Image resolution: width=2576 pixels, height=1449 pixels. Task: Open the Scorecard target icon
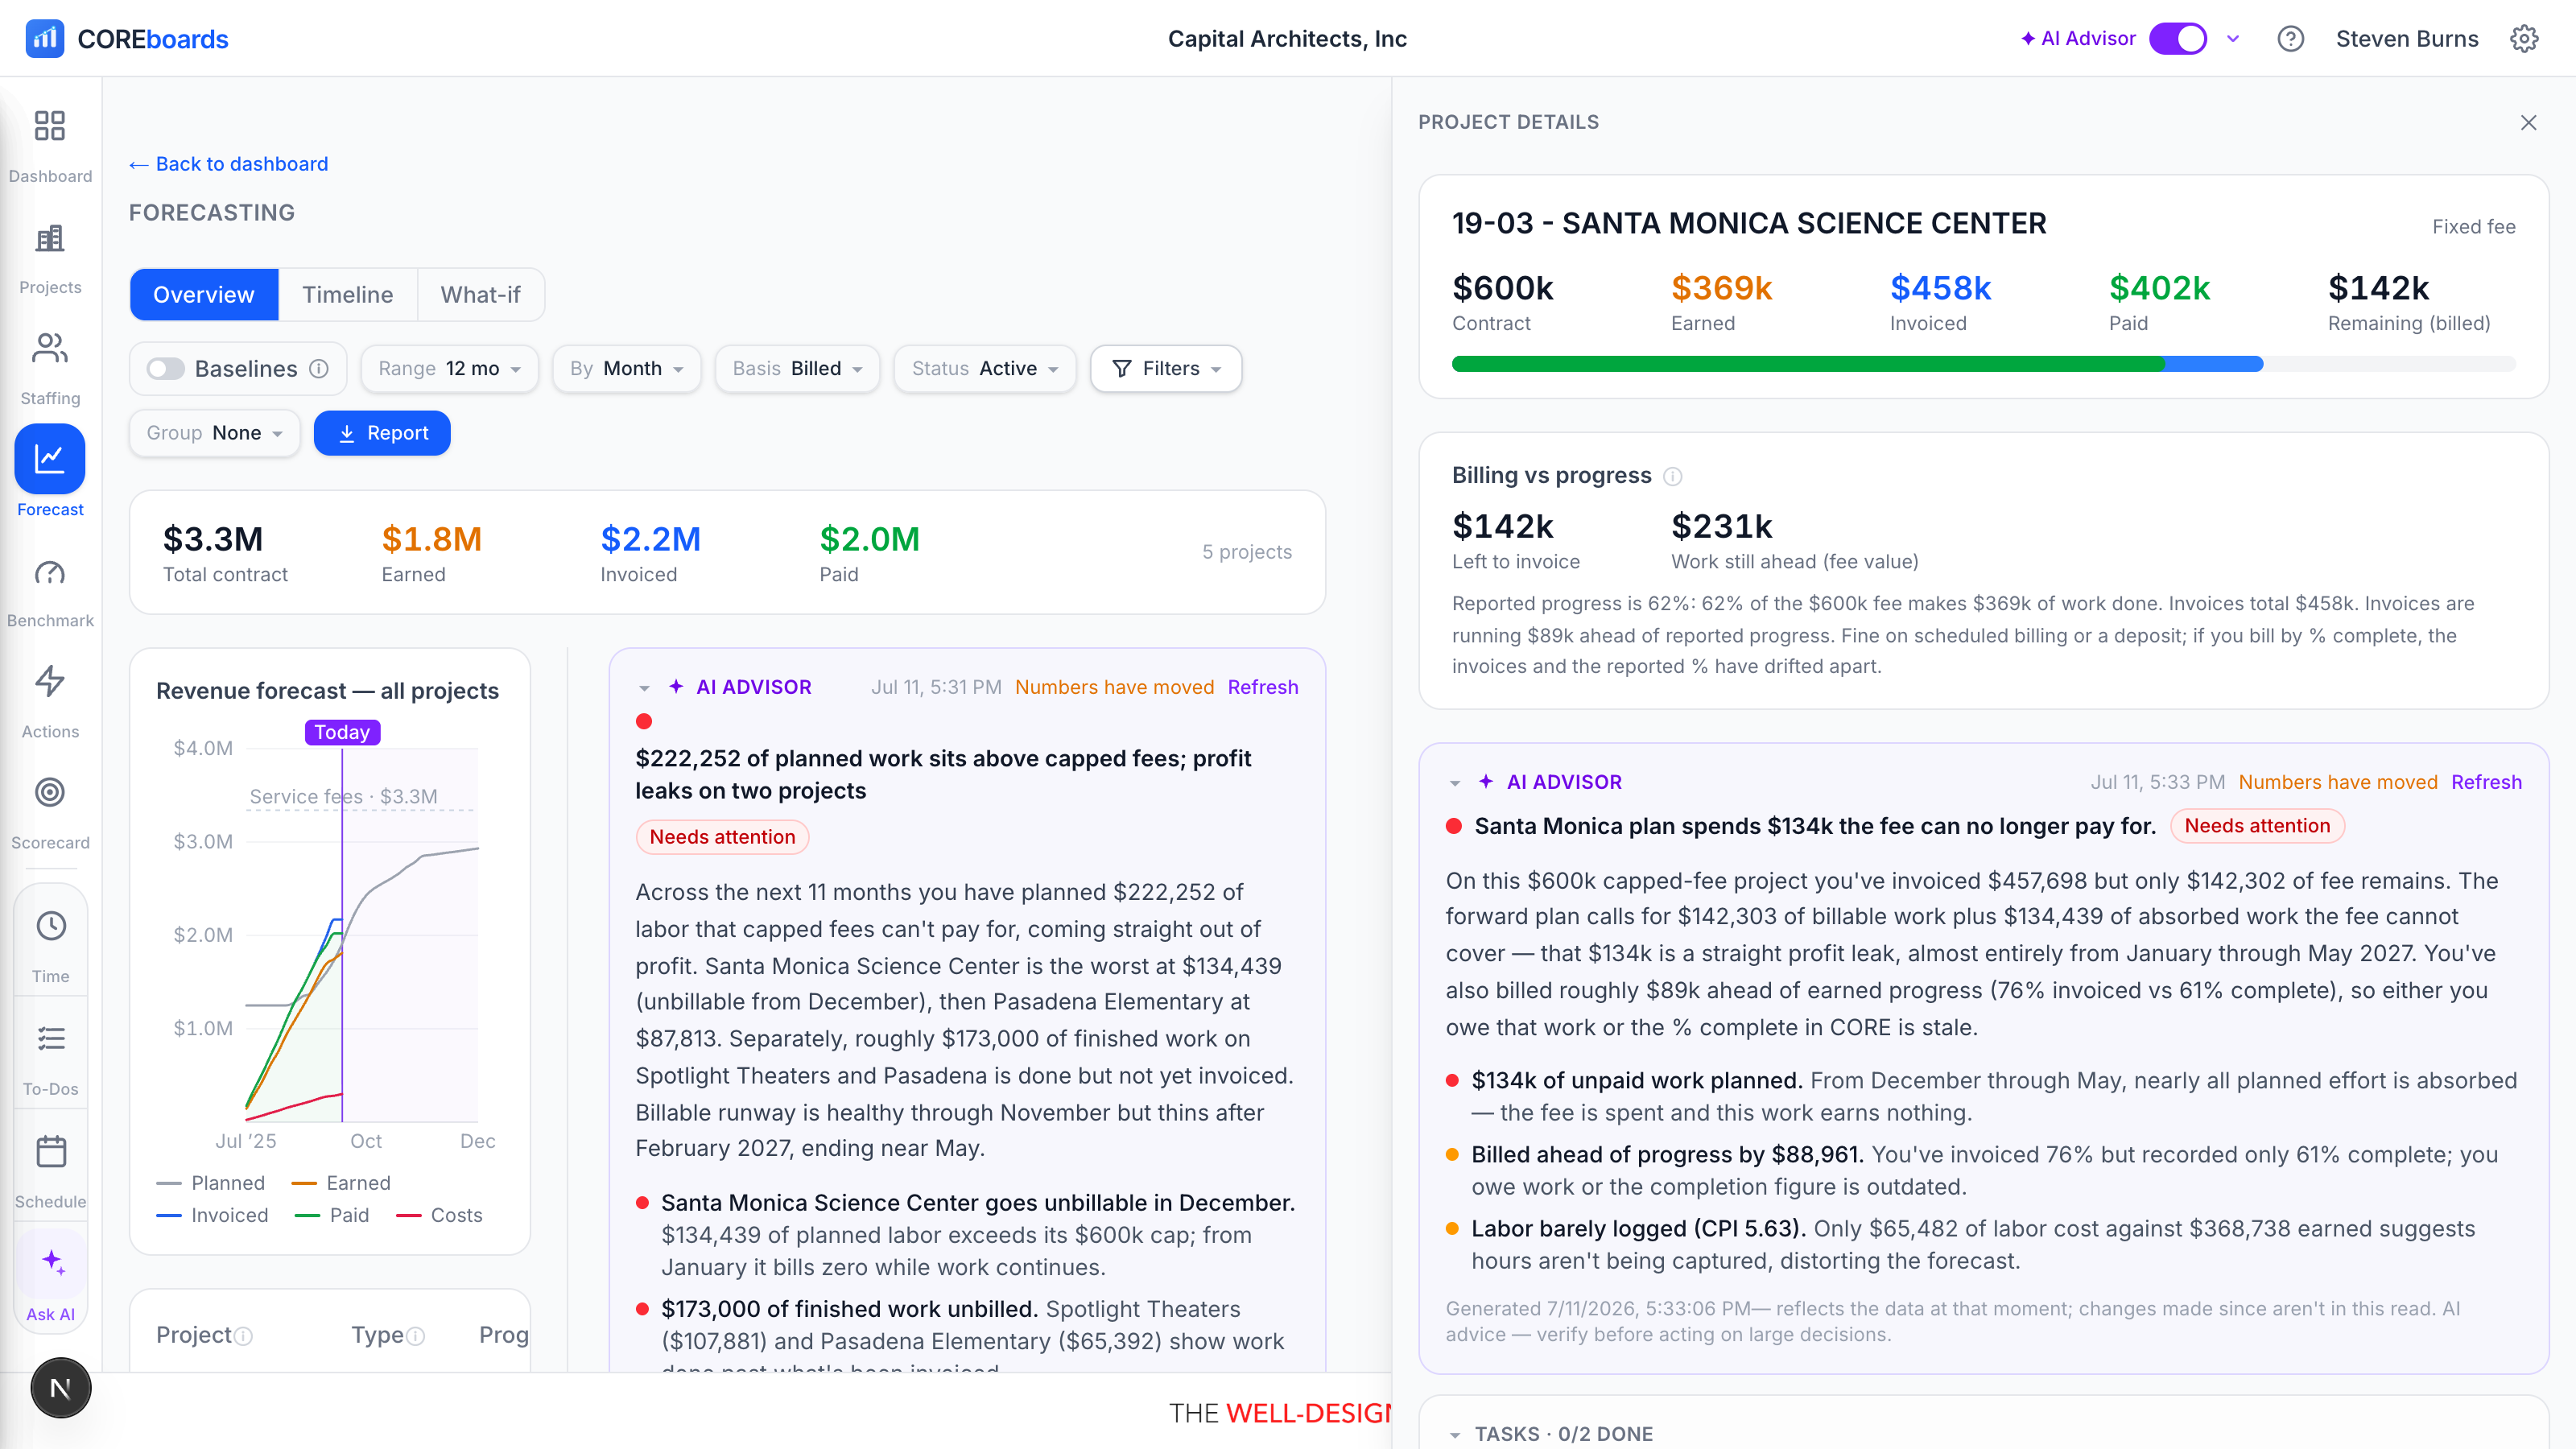(50, 792)
